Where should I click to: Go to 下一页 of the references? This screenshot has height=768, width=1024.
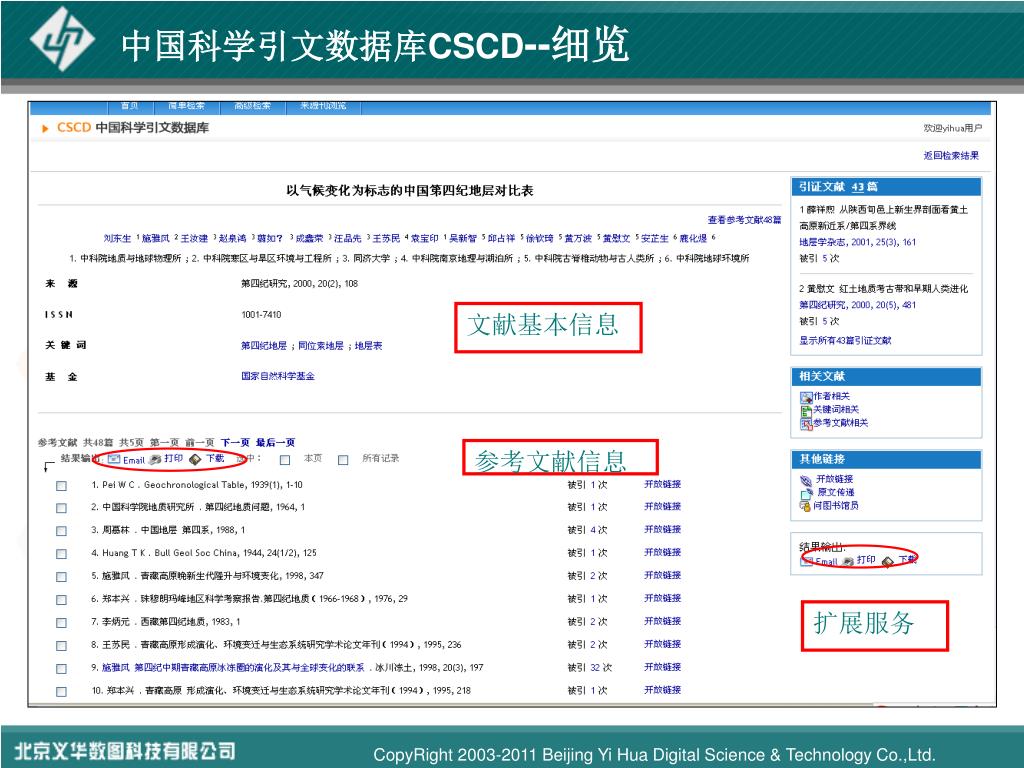click(x=235, y=442)
